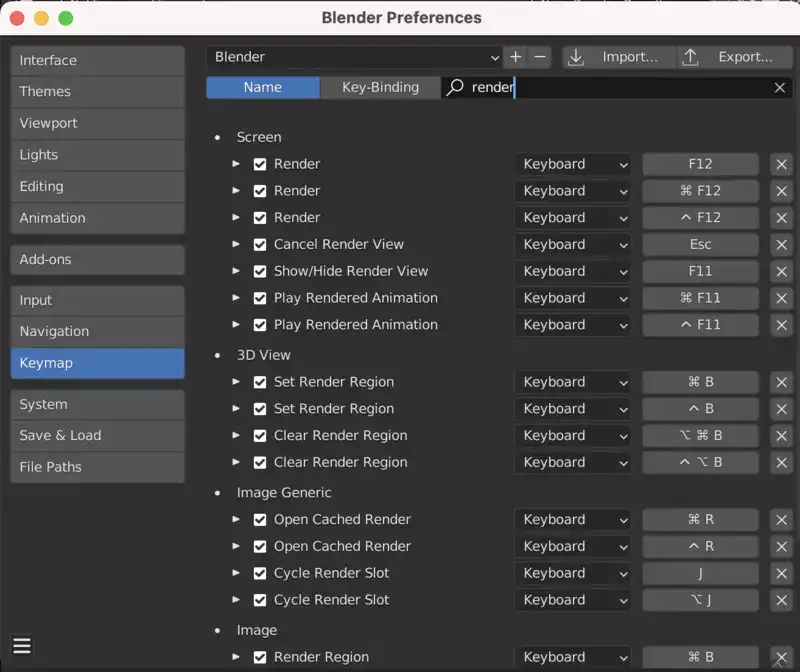Open Keyboard dropdown for ⌥ J Cycle Render Slot
This screenshot has width=800, height=672.
(x=572, y=600)
